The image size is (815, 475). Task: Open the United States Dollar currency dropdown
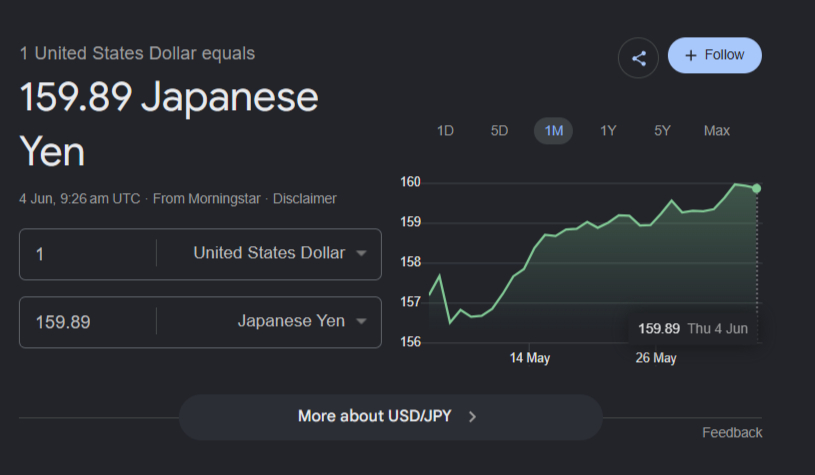click(x=280, y=253)
